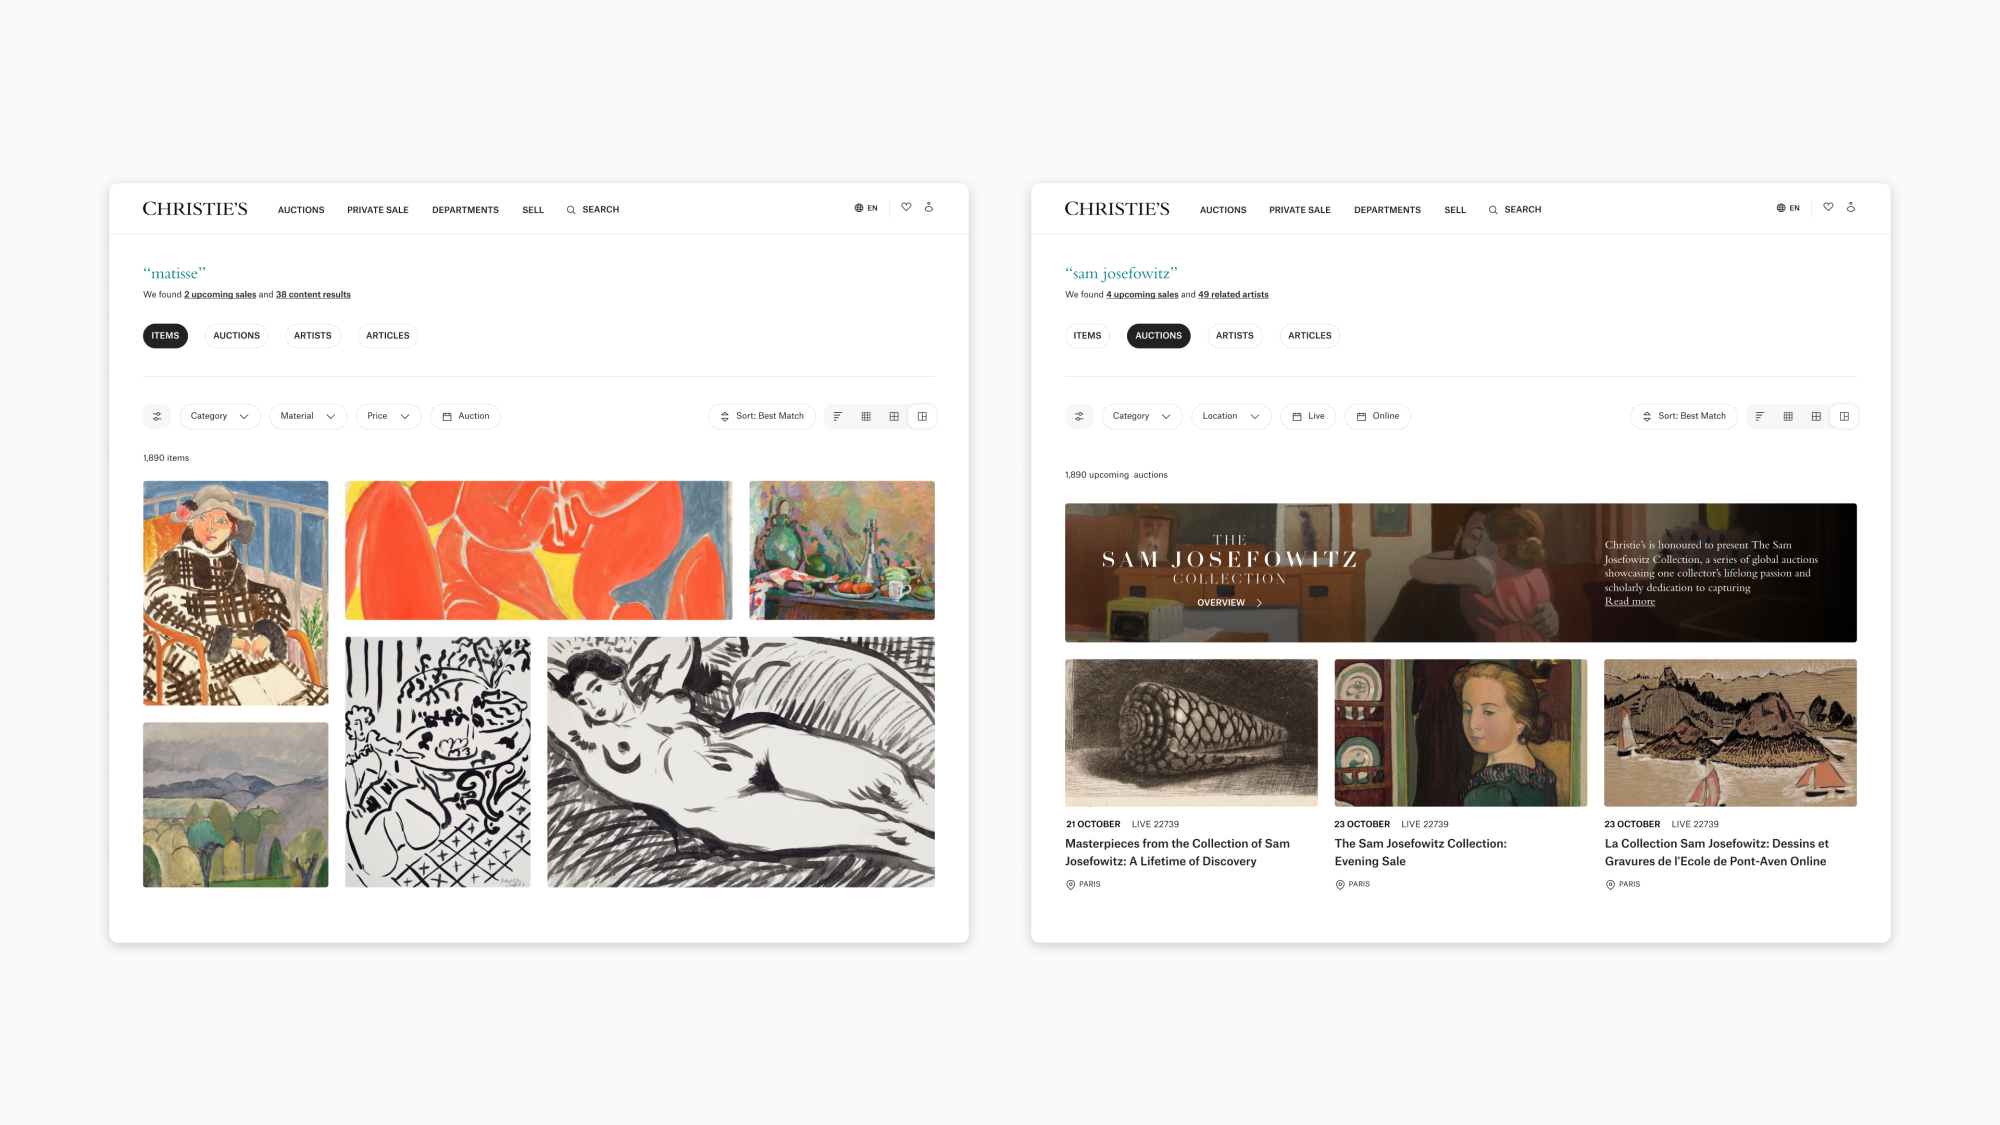This screenshot has width=2000, height=1125.
Task: Open the Location filter dropdown
Action: point(1231,416)
